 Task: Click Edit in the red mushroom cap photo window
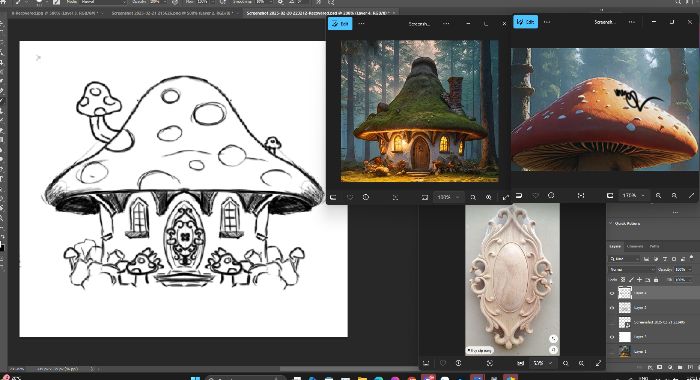[x=525, y=21]
